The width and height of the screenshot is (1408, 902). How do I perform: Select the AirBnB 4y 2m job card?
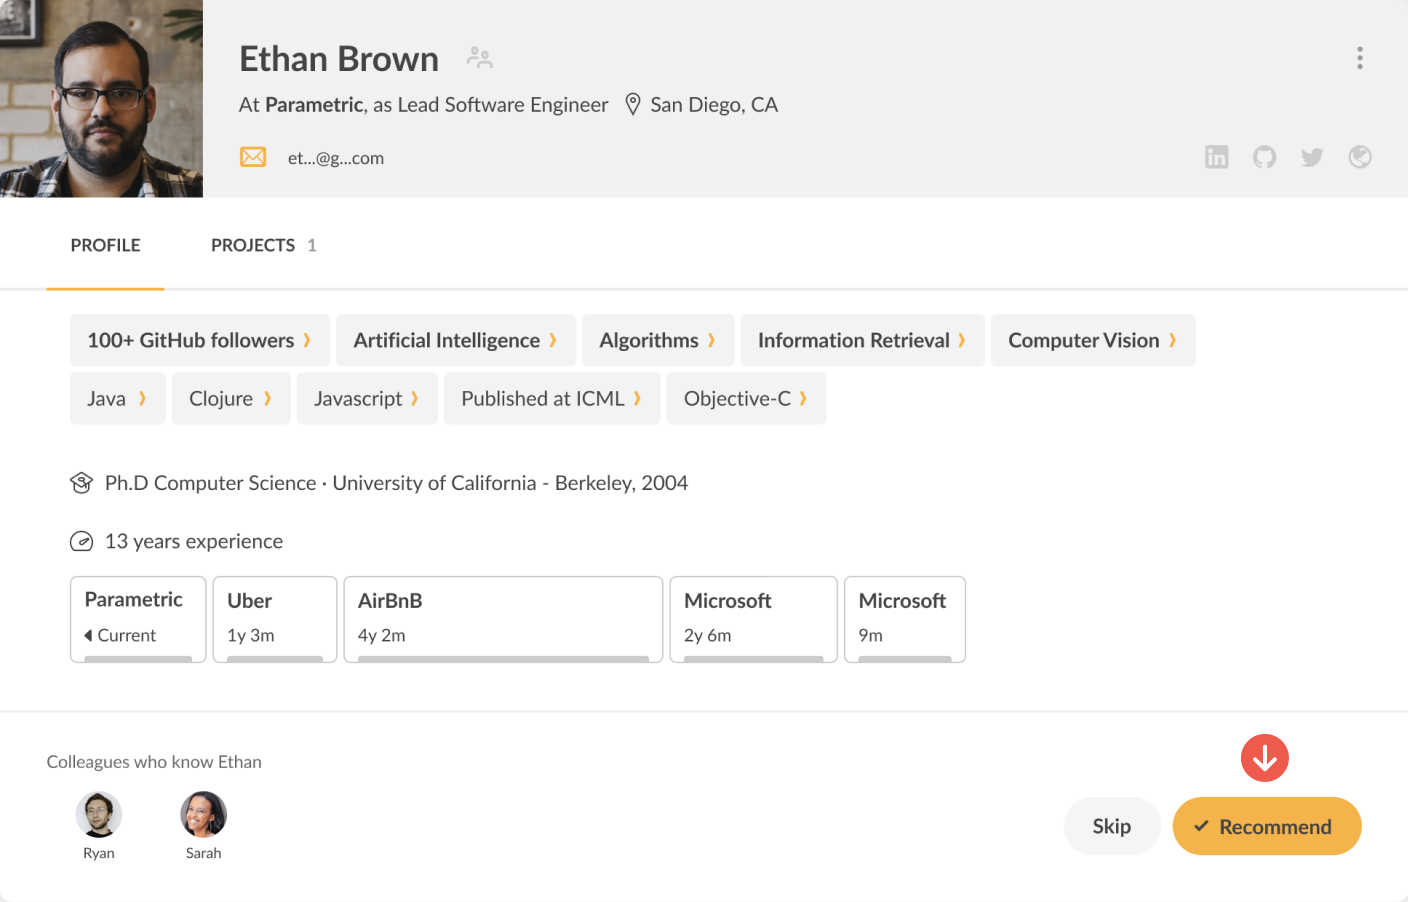[503, 619]
